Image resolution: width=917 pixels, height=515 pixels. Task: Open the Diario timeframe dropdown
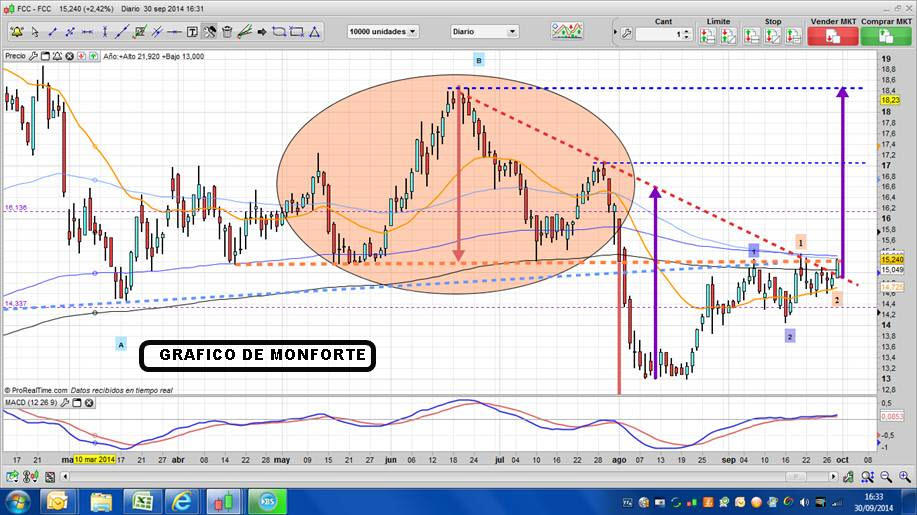click(x=484, y=32)
